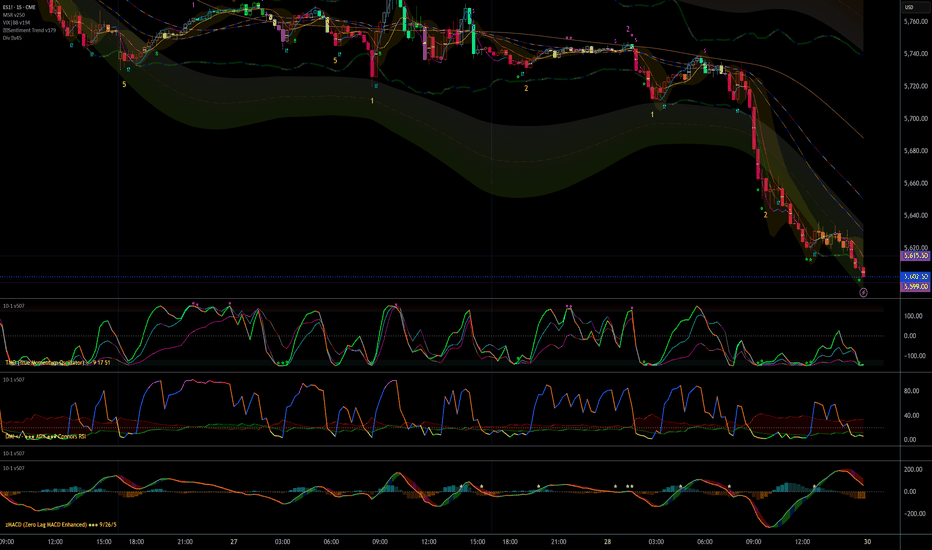Click the 100.00 value on TMO scale
932x550 pixels.
914,316
